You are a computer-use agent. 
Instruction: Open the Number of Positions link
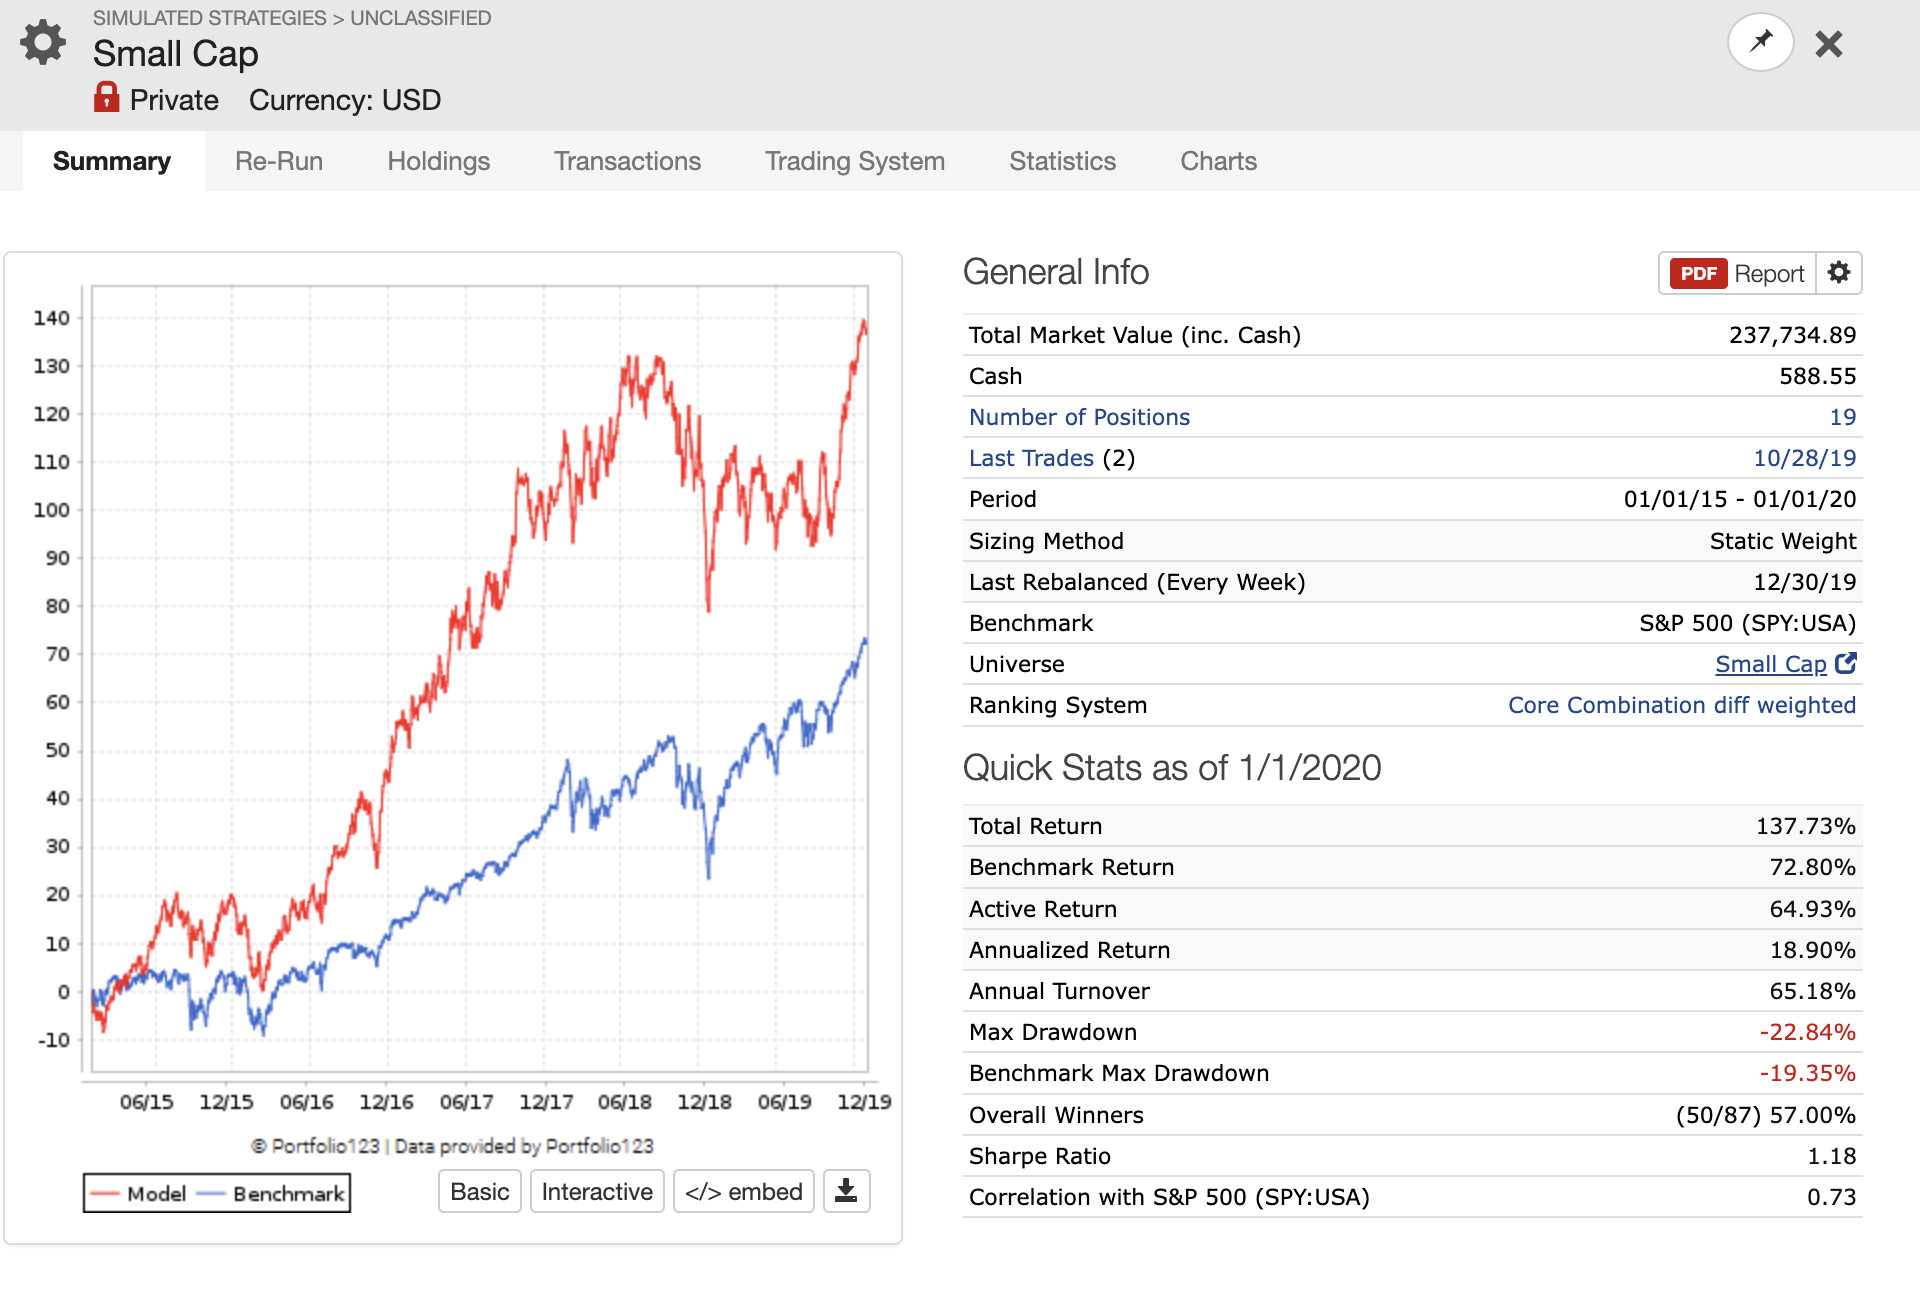(x=1079, y=417)
